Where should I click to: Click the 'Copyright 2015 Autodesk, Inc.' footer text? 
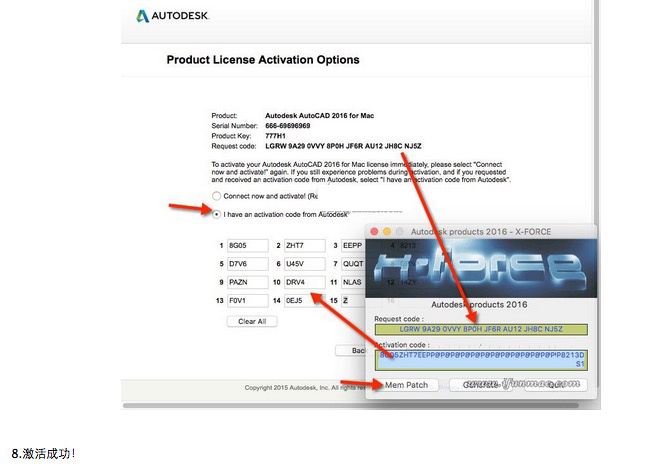305,388
